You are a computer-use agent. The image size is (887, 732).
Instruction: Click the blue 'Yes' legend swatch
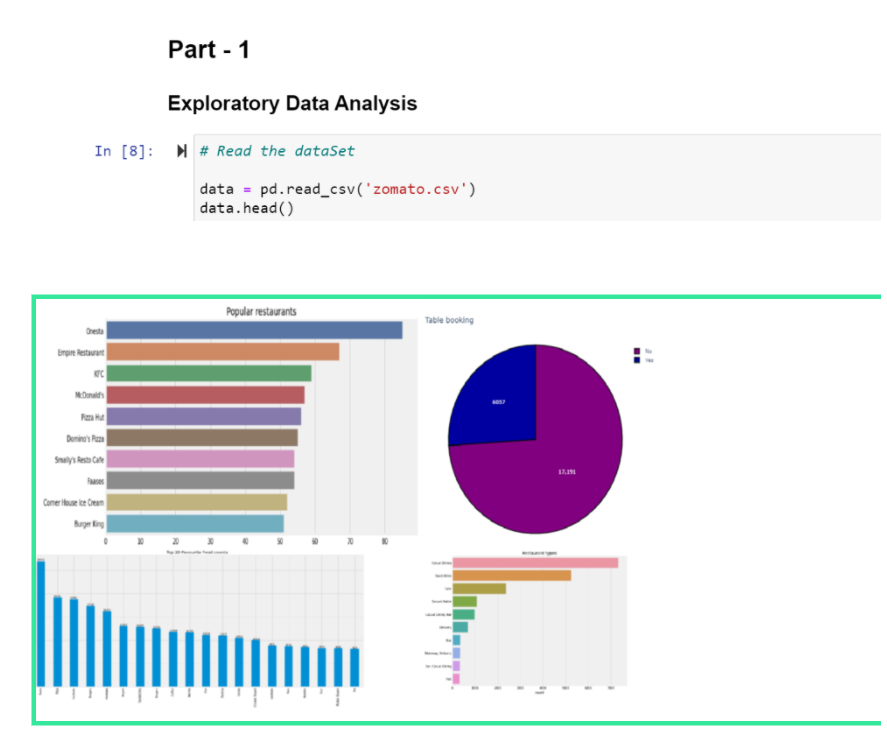pyautogui.click(x=637, y=360)
